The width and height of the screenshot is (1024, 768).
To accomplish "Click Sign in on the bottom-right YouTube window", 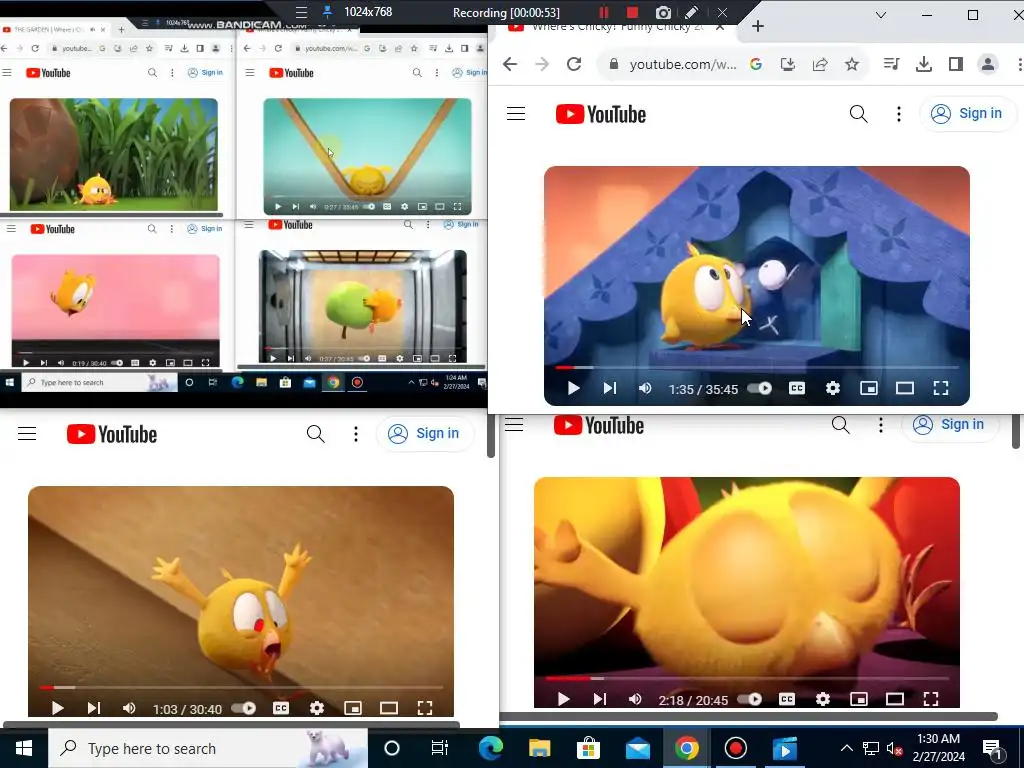I will (950, 424).
